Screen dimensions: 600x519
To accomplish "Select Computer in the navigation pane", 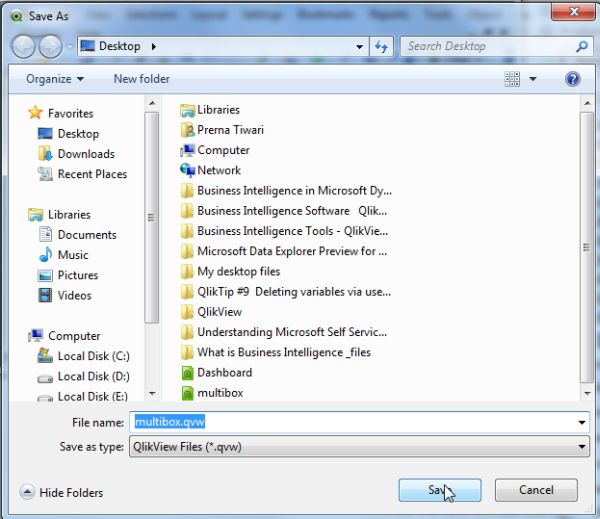I will pos(74,336).
